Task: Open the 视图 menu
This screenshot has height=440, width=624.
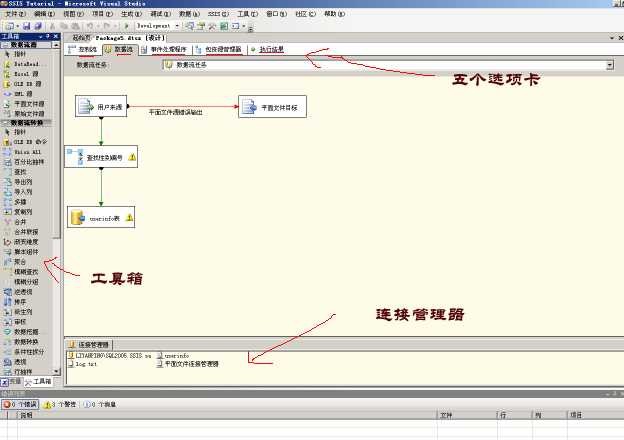Action: pos(73,14)
